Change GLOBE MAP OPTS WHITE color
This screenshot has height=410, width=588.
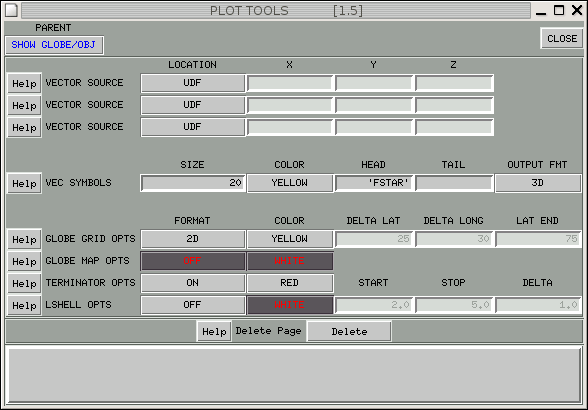[x=290, y=261]
